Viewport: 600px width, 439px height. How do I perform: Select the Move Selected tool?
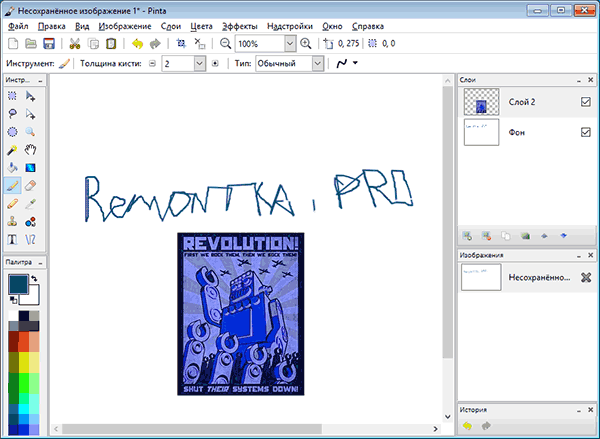[30, 96]
